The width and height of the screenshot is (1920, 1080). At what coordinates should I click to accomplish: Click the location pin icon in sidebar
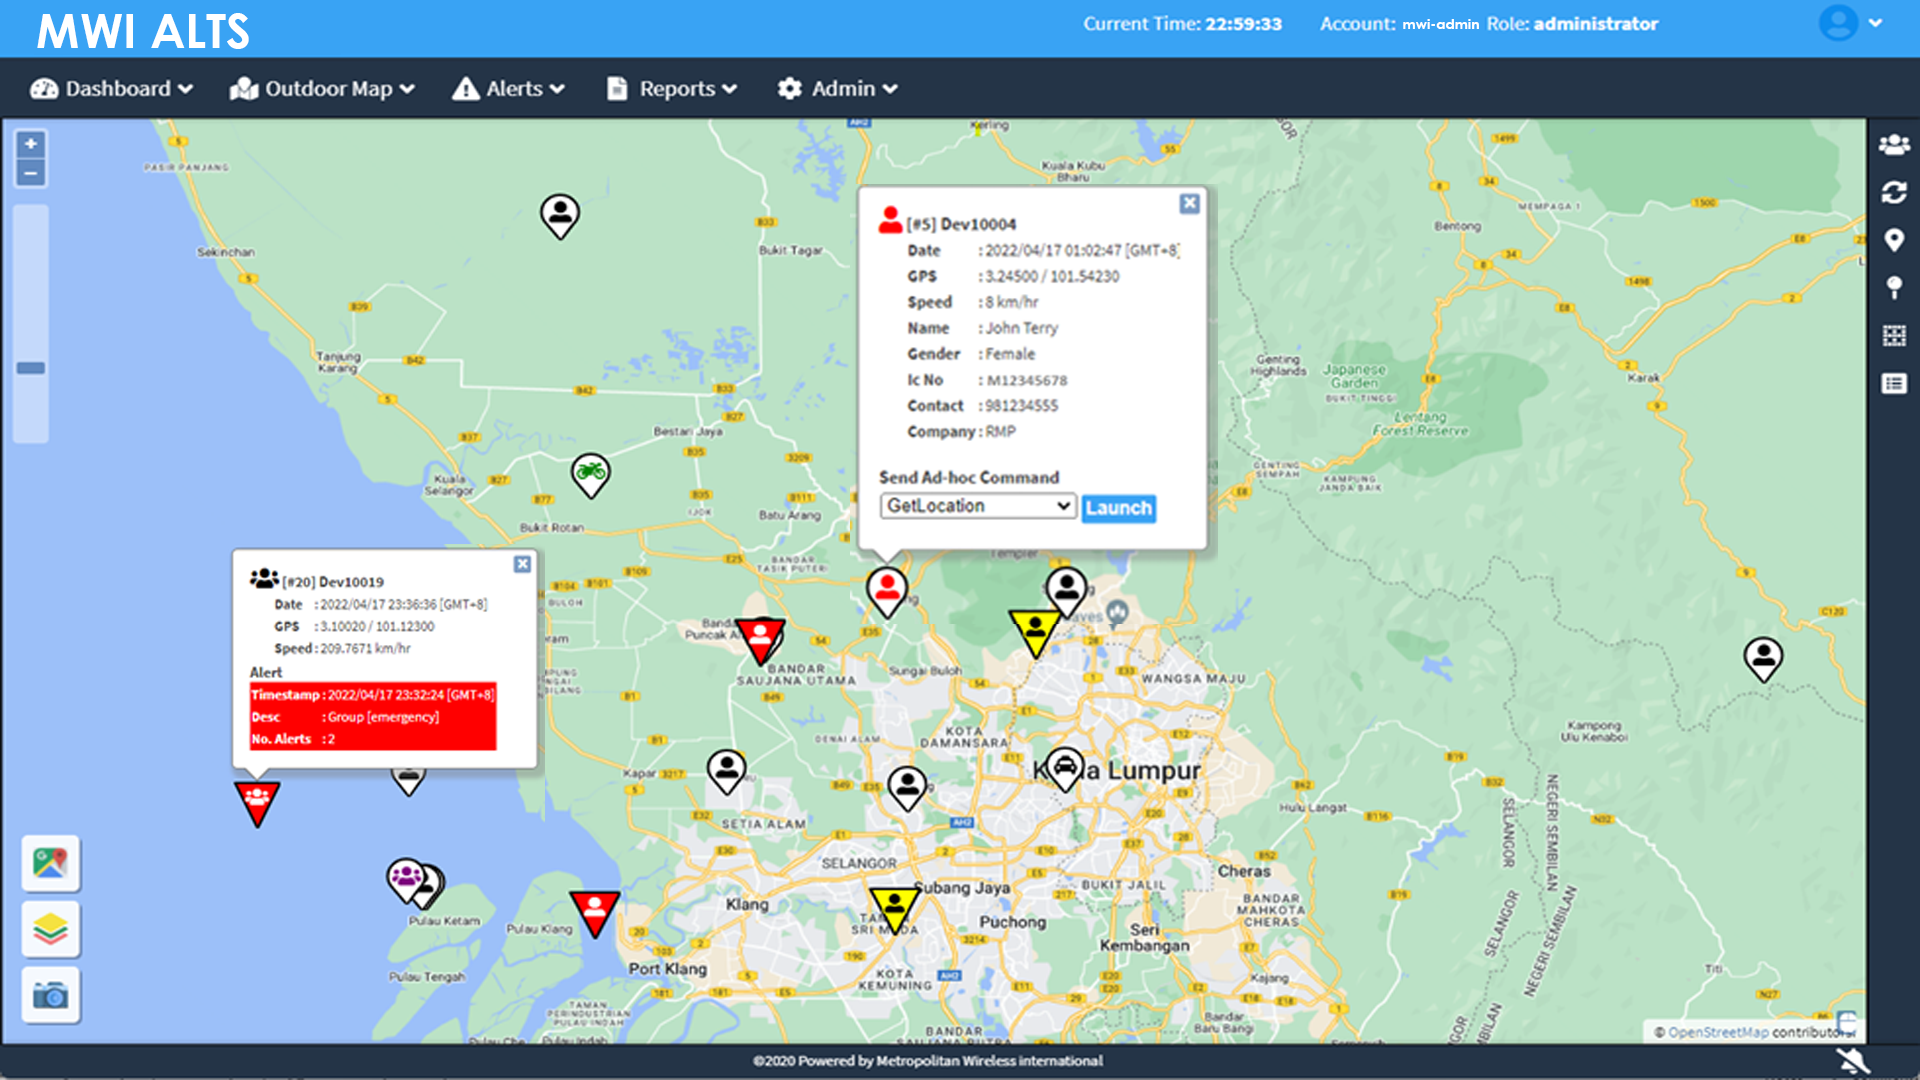1893,240
